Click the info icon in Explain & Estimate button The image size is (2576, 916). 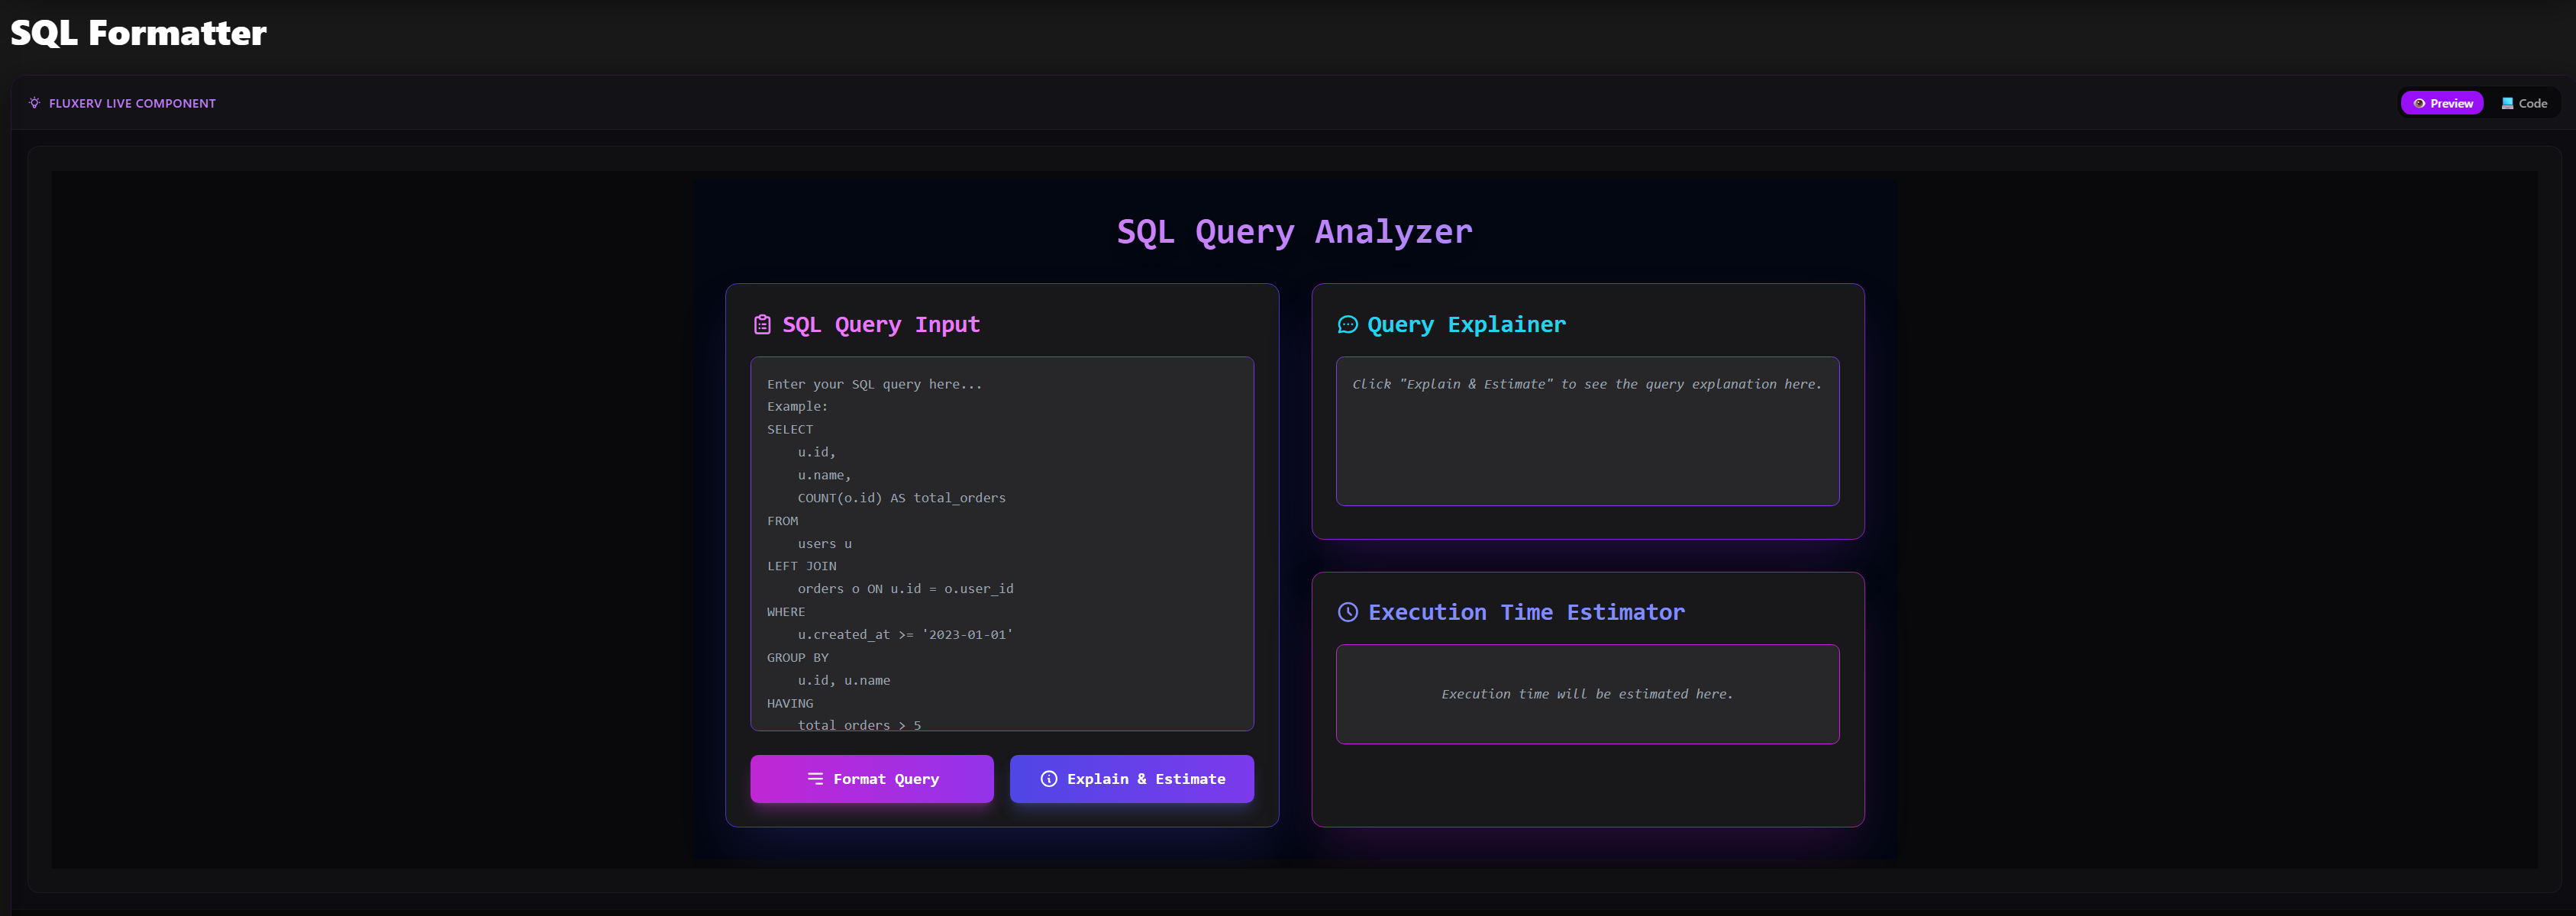[x=1048, y=779]
